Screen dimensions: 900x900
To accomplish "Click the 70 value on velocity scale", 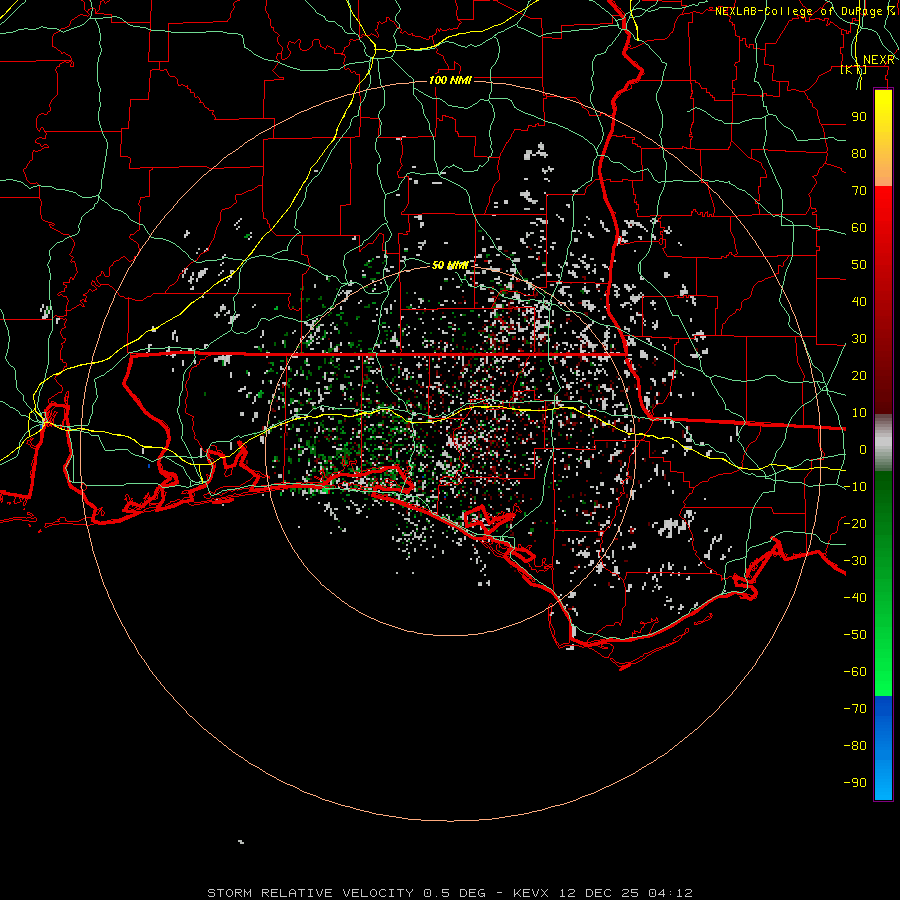I will coord(859,191).
